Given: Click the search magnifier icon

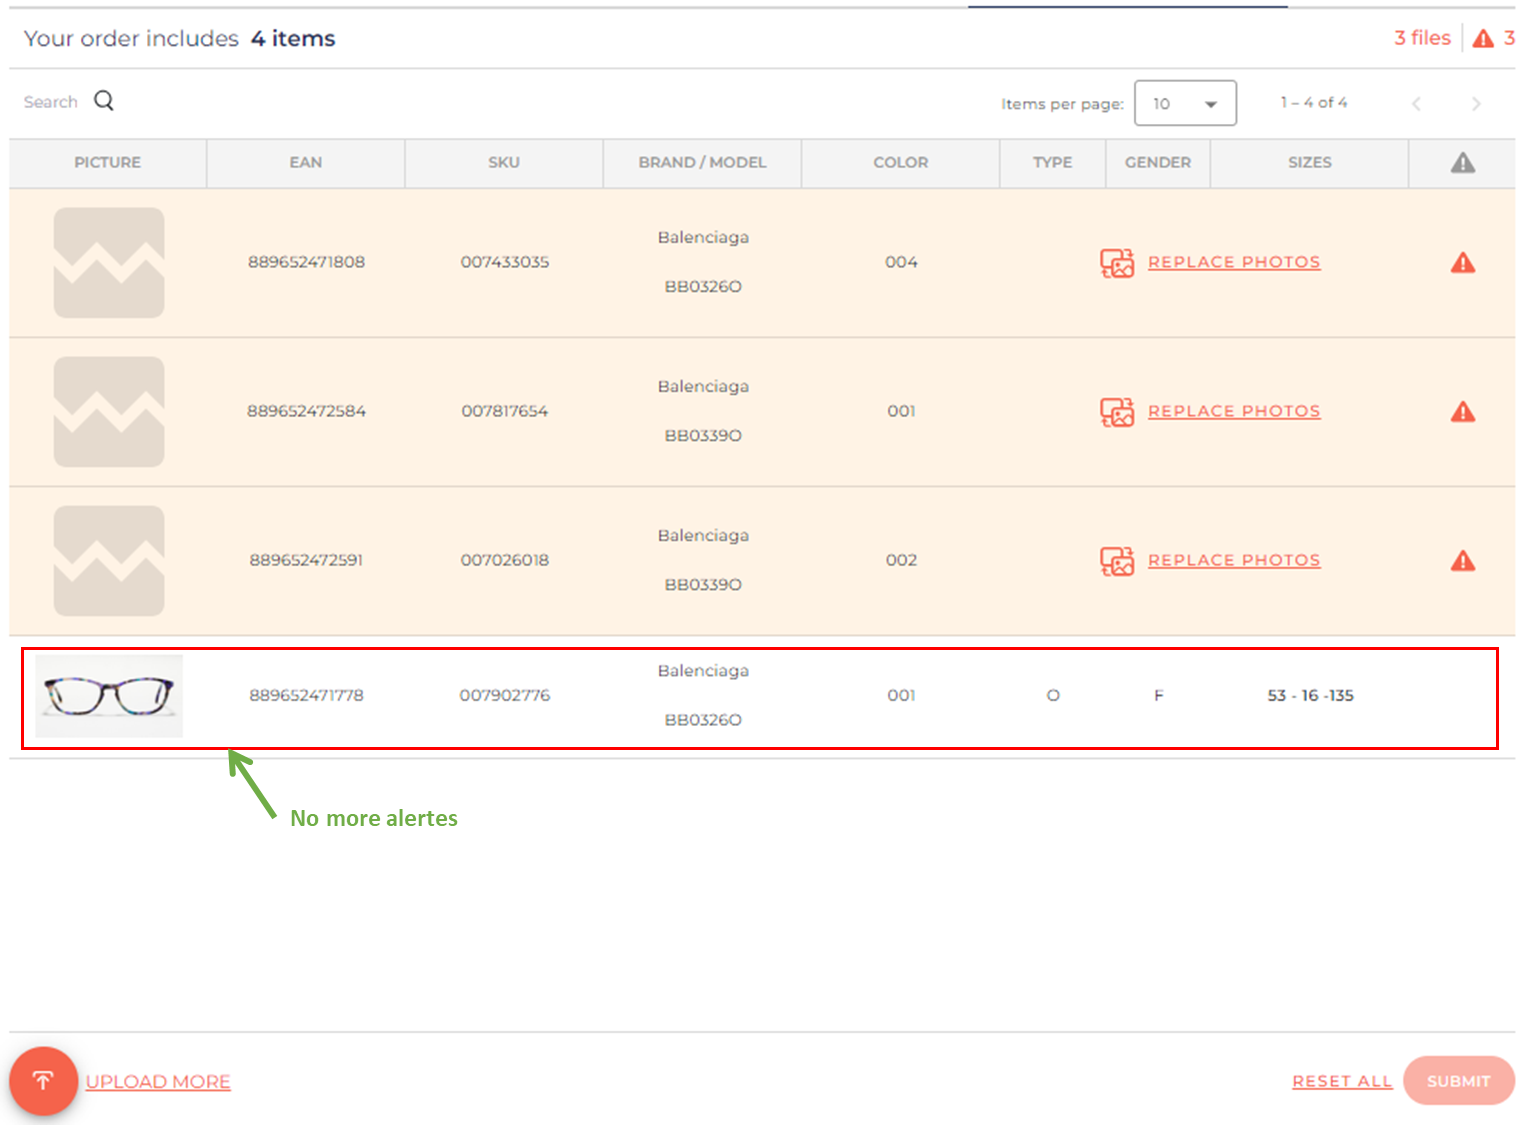Looking at the screenshot, I should (x=104, y=101).
